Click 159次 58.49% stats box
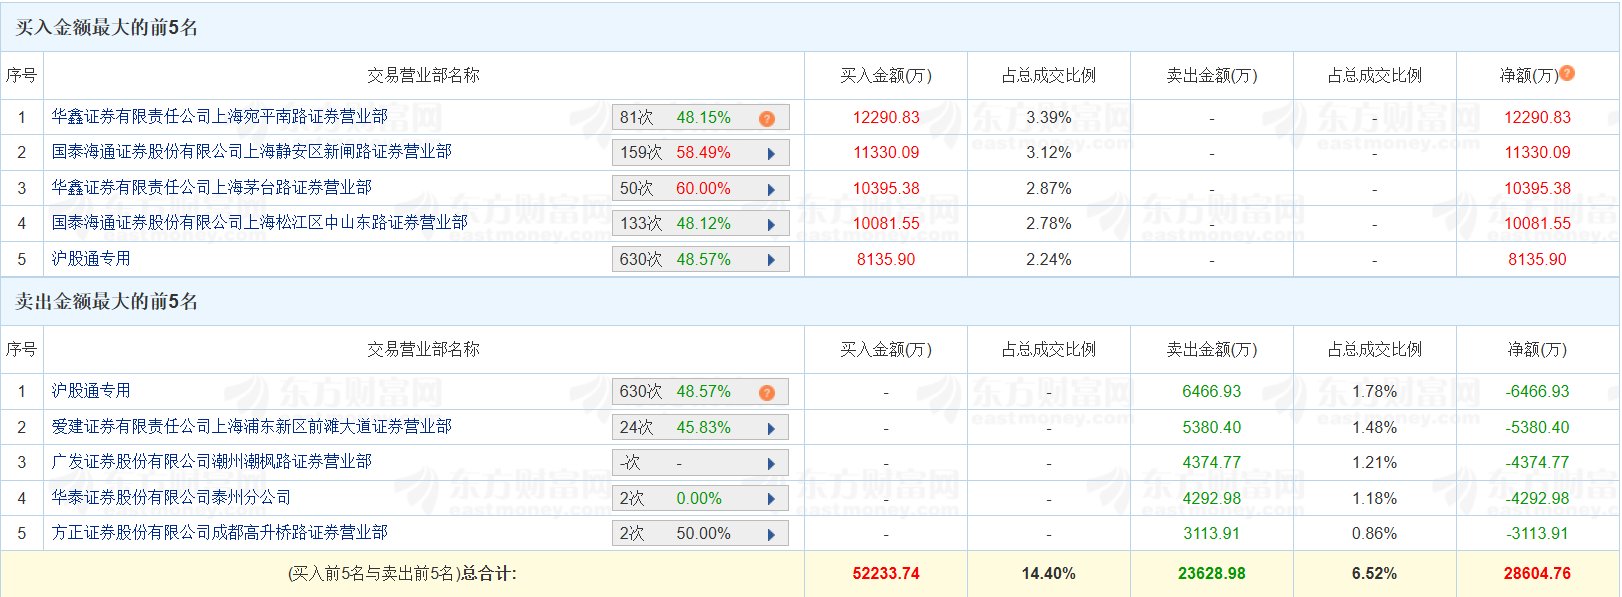This screenshot has height=597, width=1622. pyautogui.click(x=700, y=153)
